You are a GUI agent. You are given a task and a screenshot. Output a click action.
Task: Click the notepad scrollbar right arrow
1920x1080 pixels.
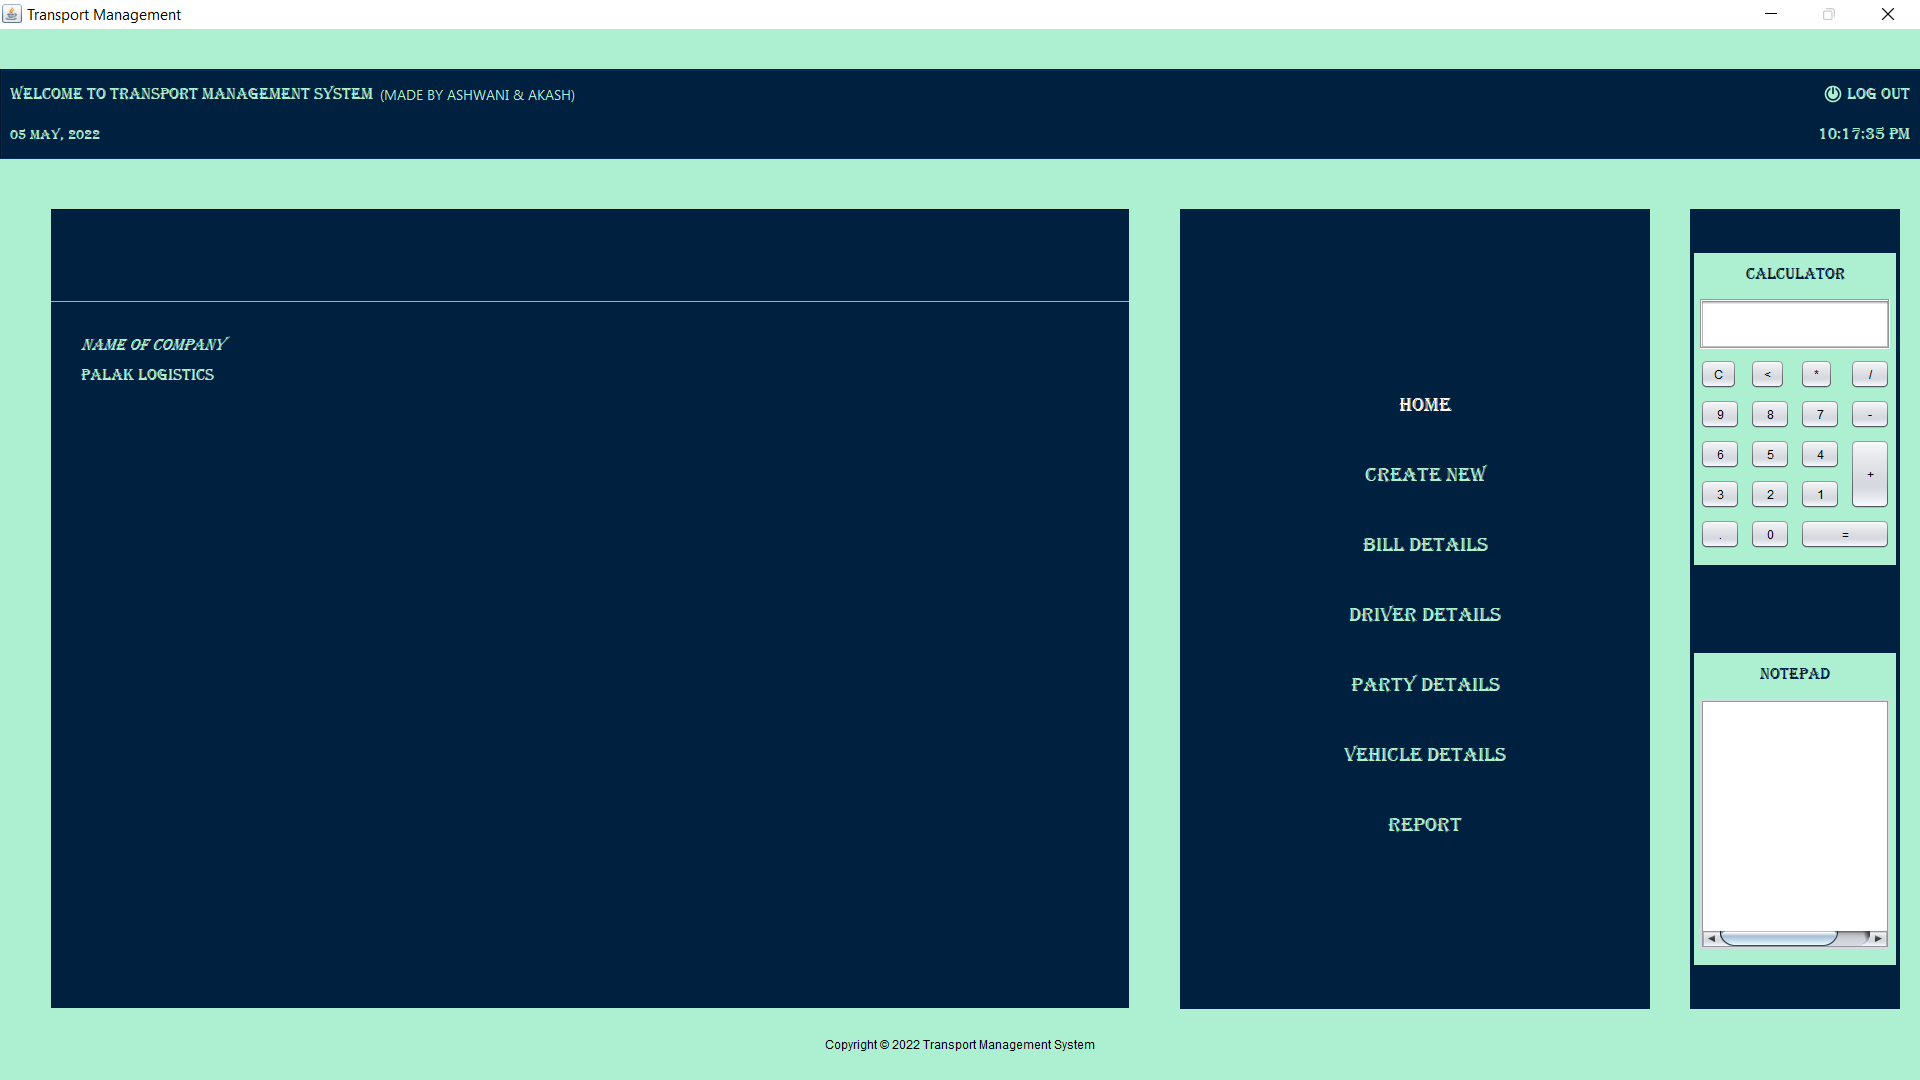pos(1878,938)
